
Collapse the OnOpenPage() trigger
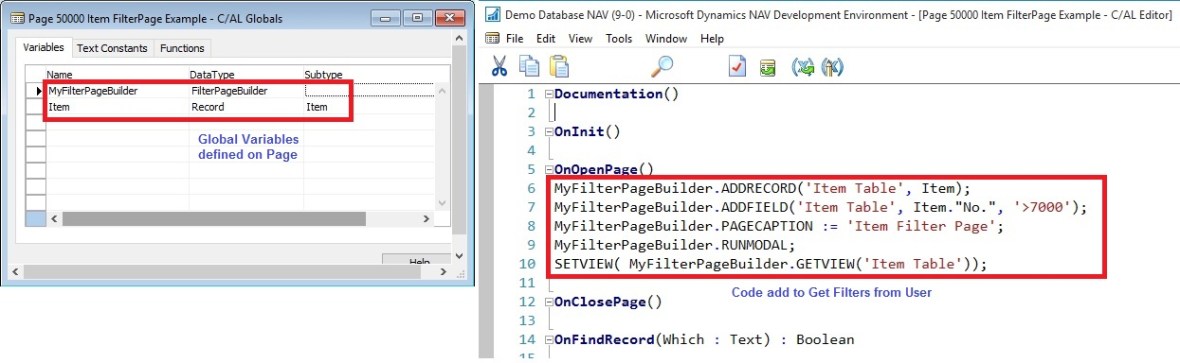point(549,170)
